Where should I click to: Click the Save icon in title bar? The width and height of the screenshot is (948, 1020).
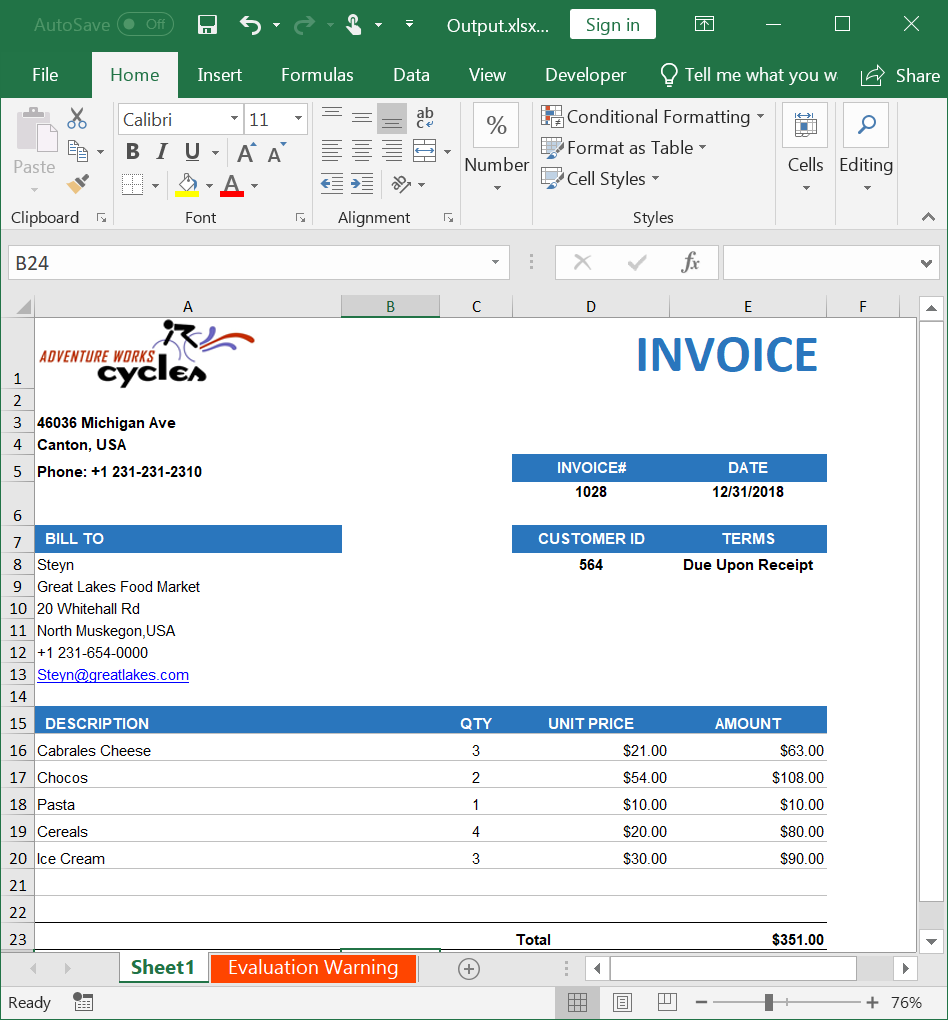(x=207, y=25)
